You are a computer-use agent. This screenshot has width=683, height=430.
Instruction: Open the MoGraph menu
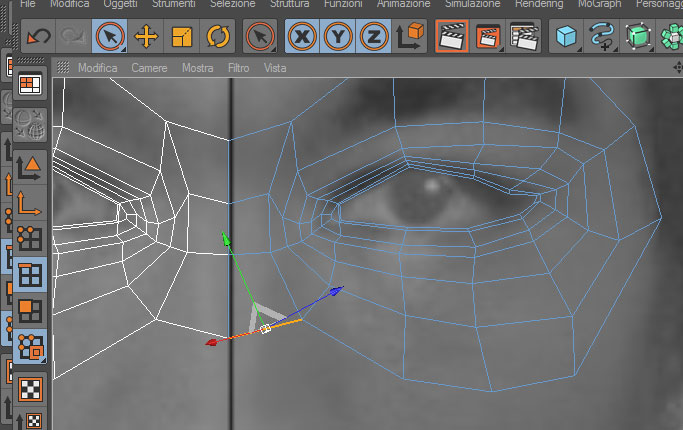click(599, 4)
